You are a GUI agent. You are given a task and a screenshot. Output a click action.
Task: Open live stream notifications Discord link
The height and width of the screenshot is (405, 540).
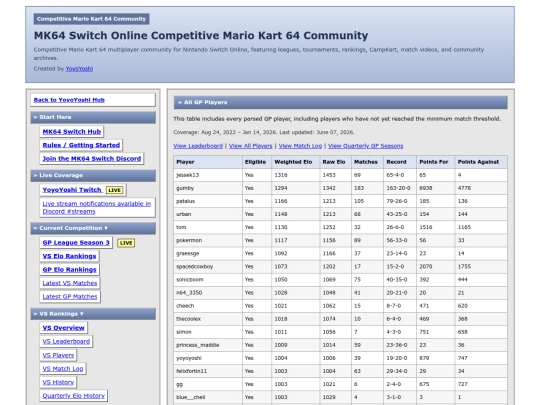pyautogui.click(x=97, y=208)
